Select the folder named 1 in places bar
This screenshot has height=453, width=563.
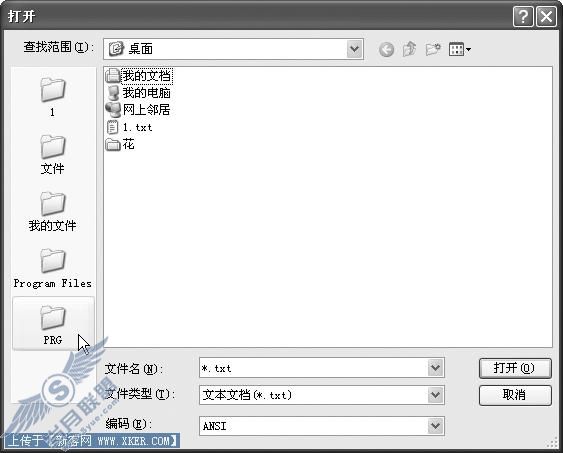(x=53, y=97)
